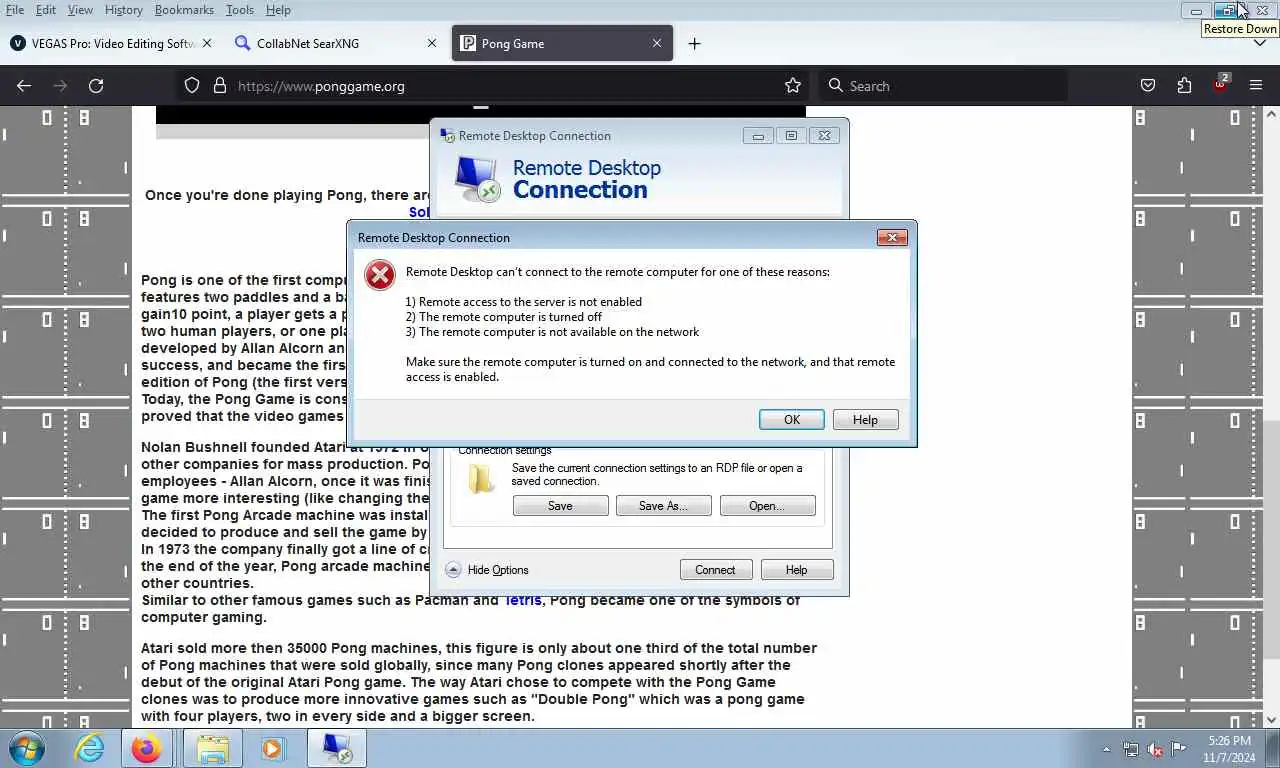The height and width of the screenshot is (768, 1280).
Task: Reload the current page
Action: pos(96,86)
